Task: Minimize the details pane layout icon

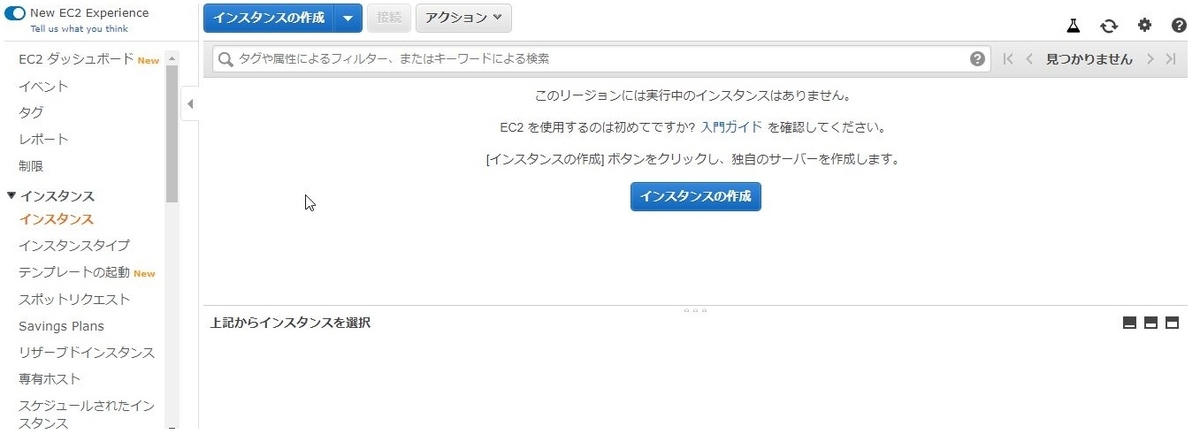Action: pos(1129,323)
